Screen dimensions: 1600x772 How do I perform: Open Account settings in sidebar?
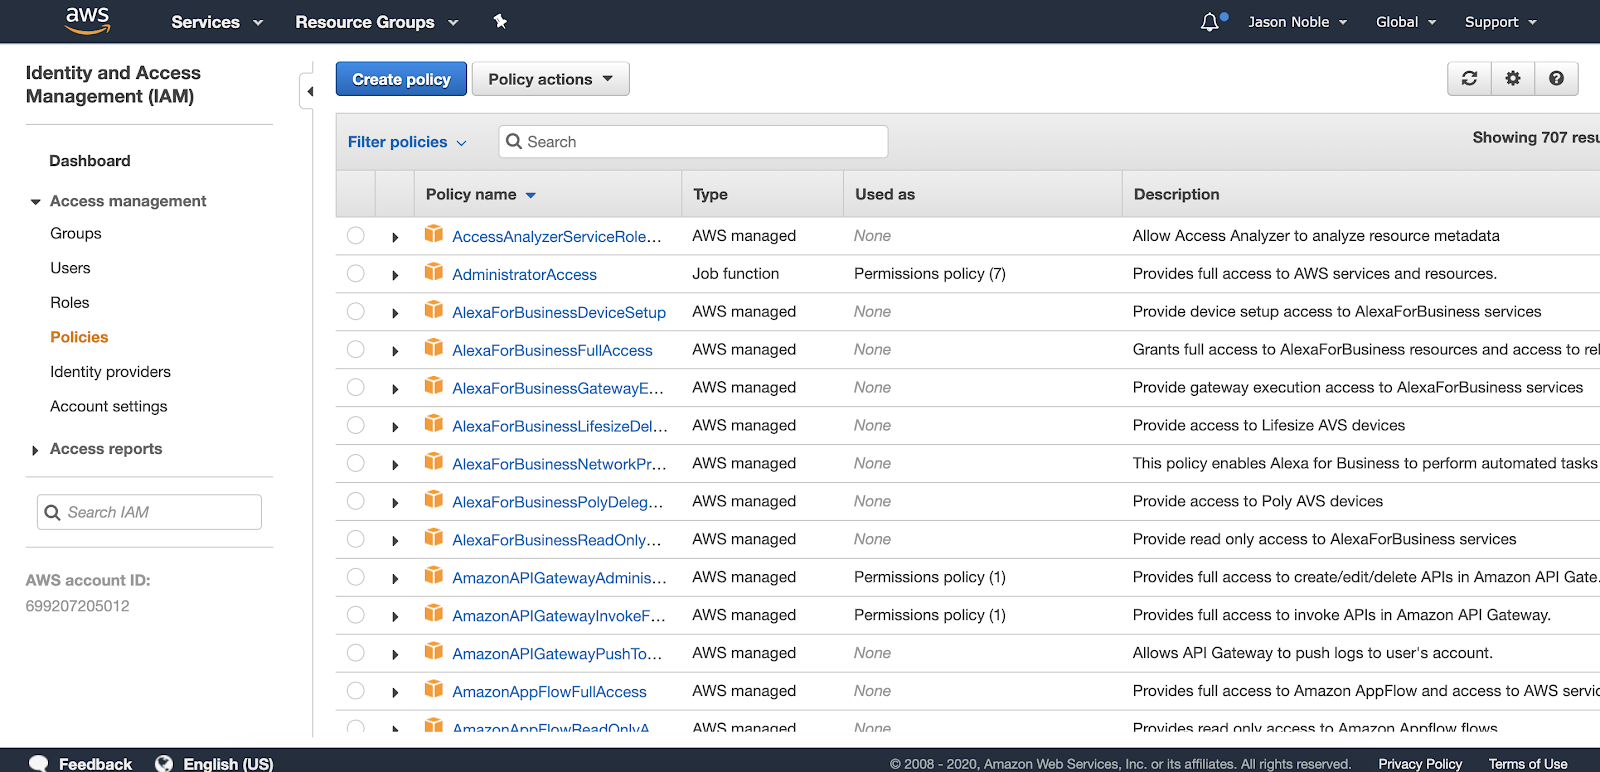pos(109,406)
